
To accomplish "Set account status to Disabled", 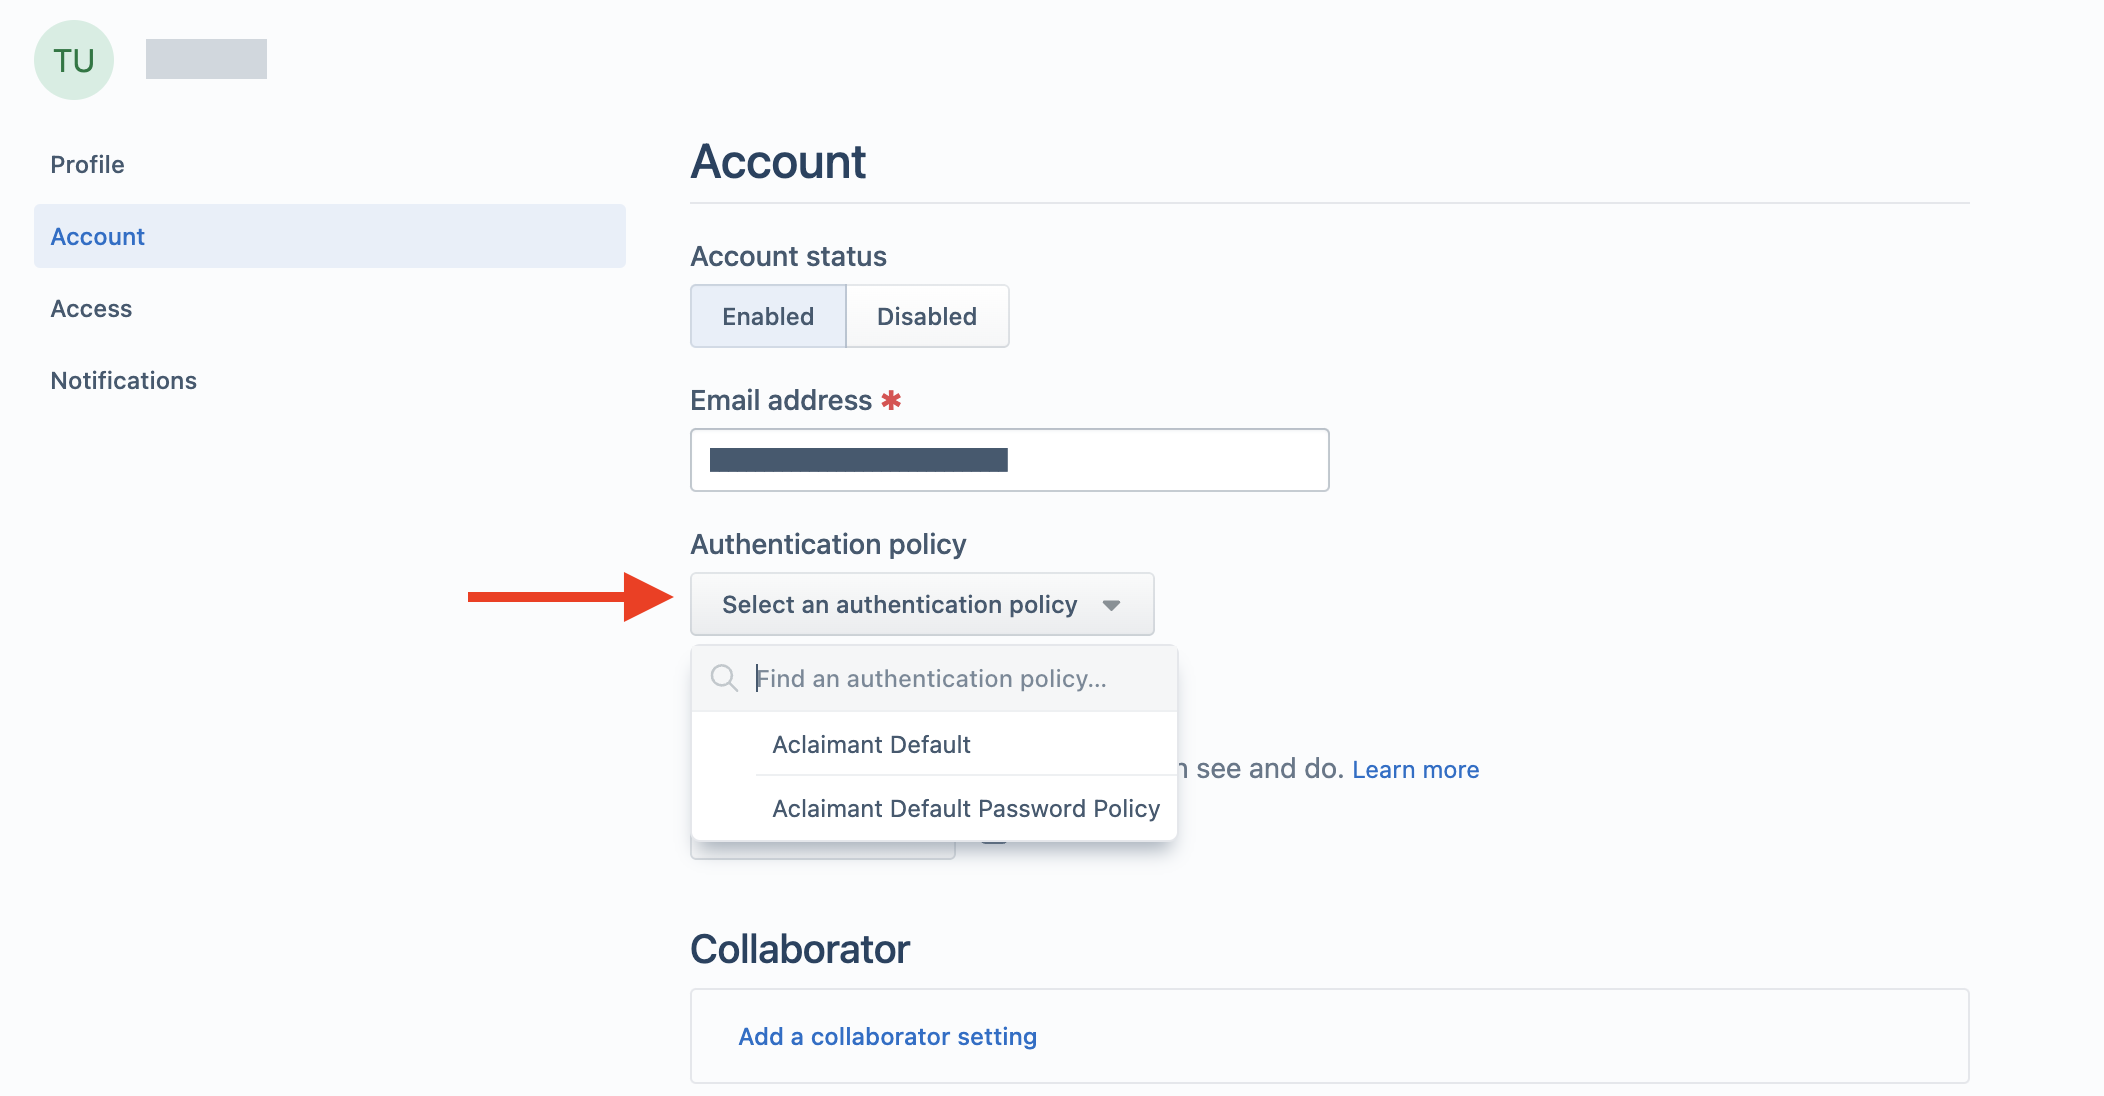I will (927, 316).
